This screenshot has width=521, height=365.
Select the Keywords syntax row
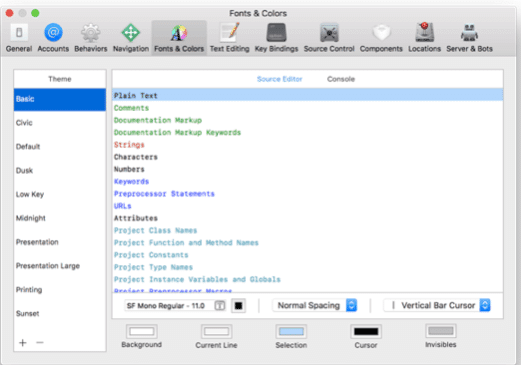[308, 181]
